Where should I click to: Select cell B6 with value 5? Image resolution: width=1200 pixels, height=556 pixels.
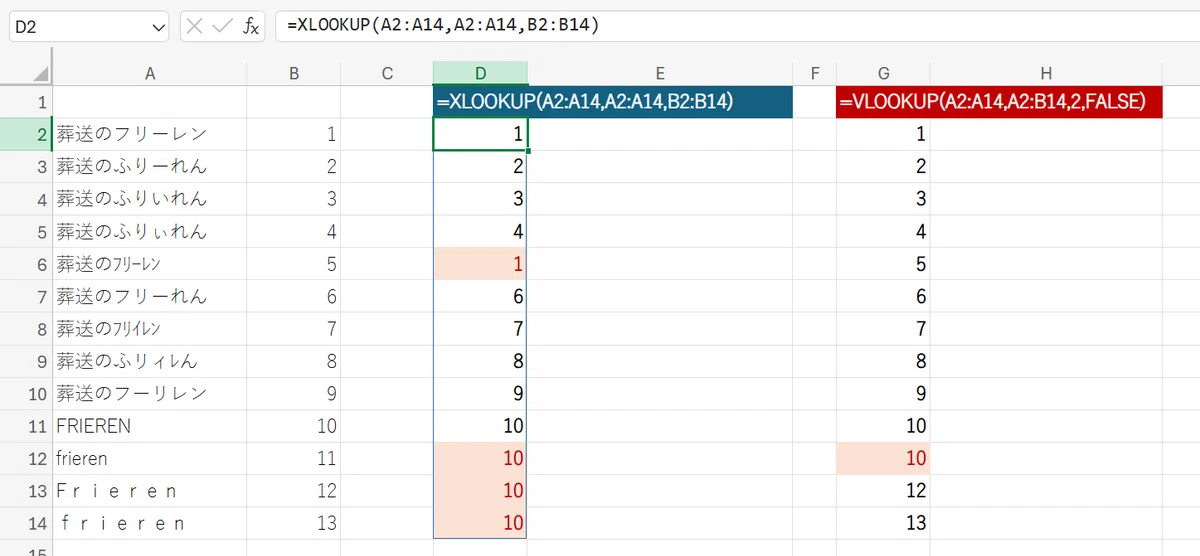294,264
